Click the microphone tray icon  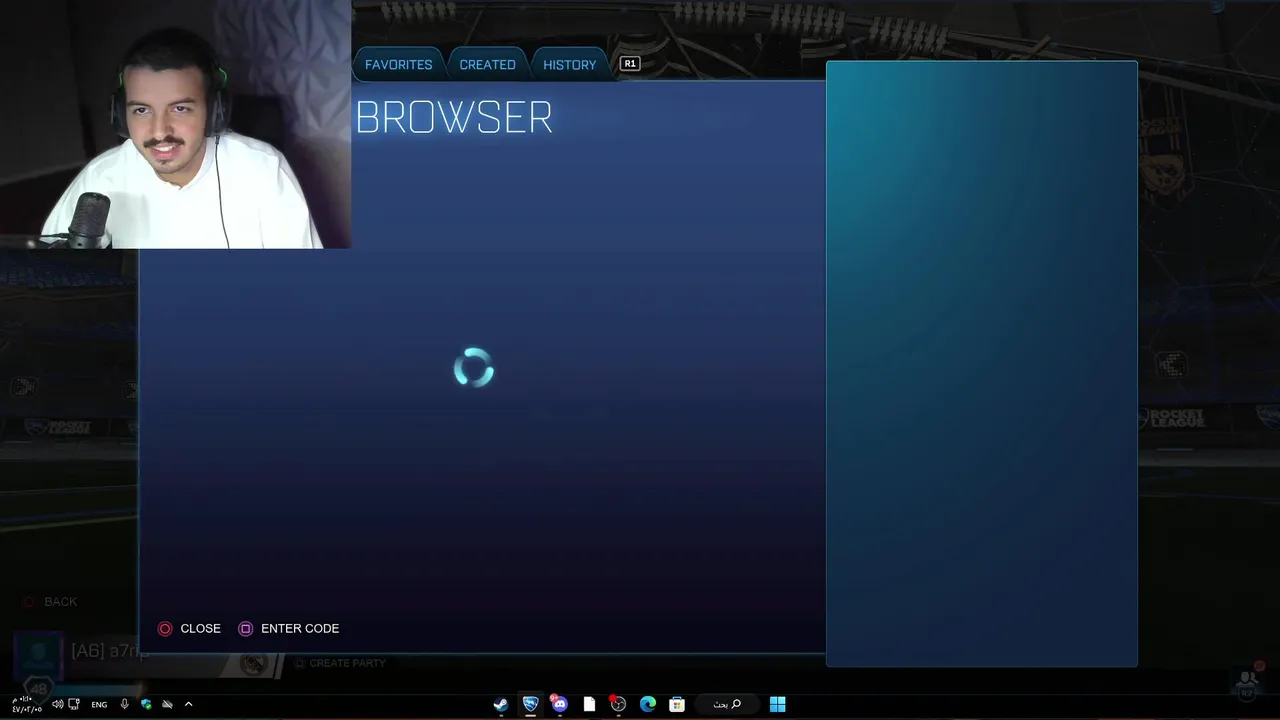pyautogui.click(x=124, y=704)
